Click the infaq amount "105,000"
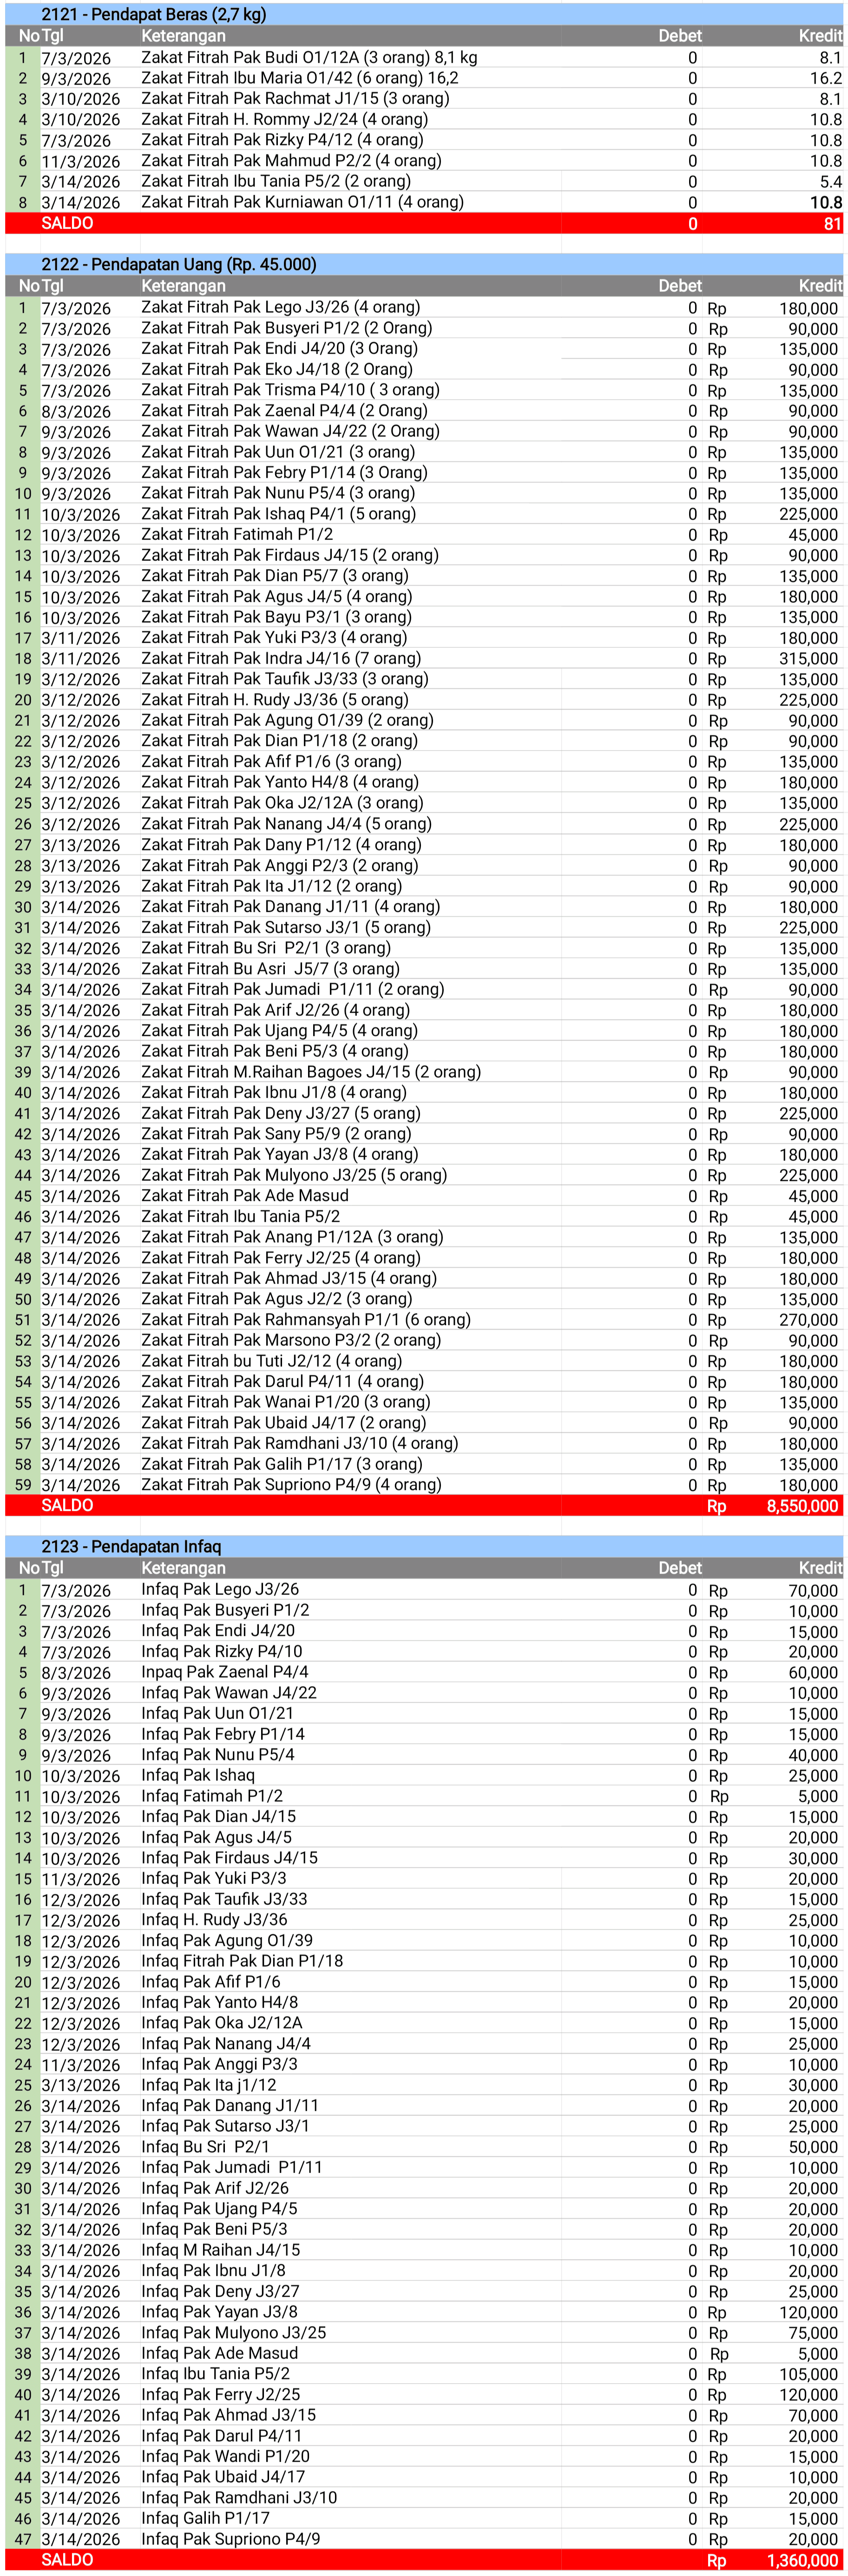Image resolution: width=848 pixels, height=2576 pixels. click(808, 2375)
